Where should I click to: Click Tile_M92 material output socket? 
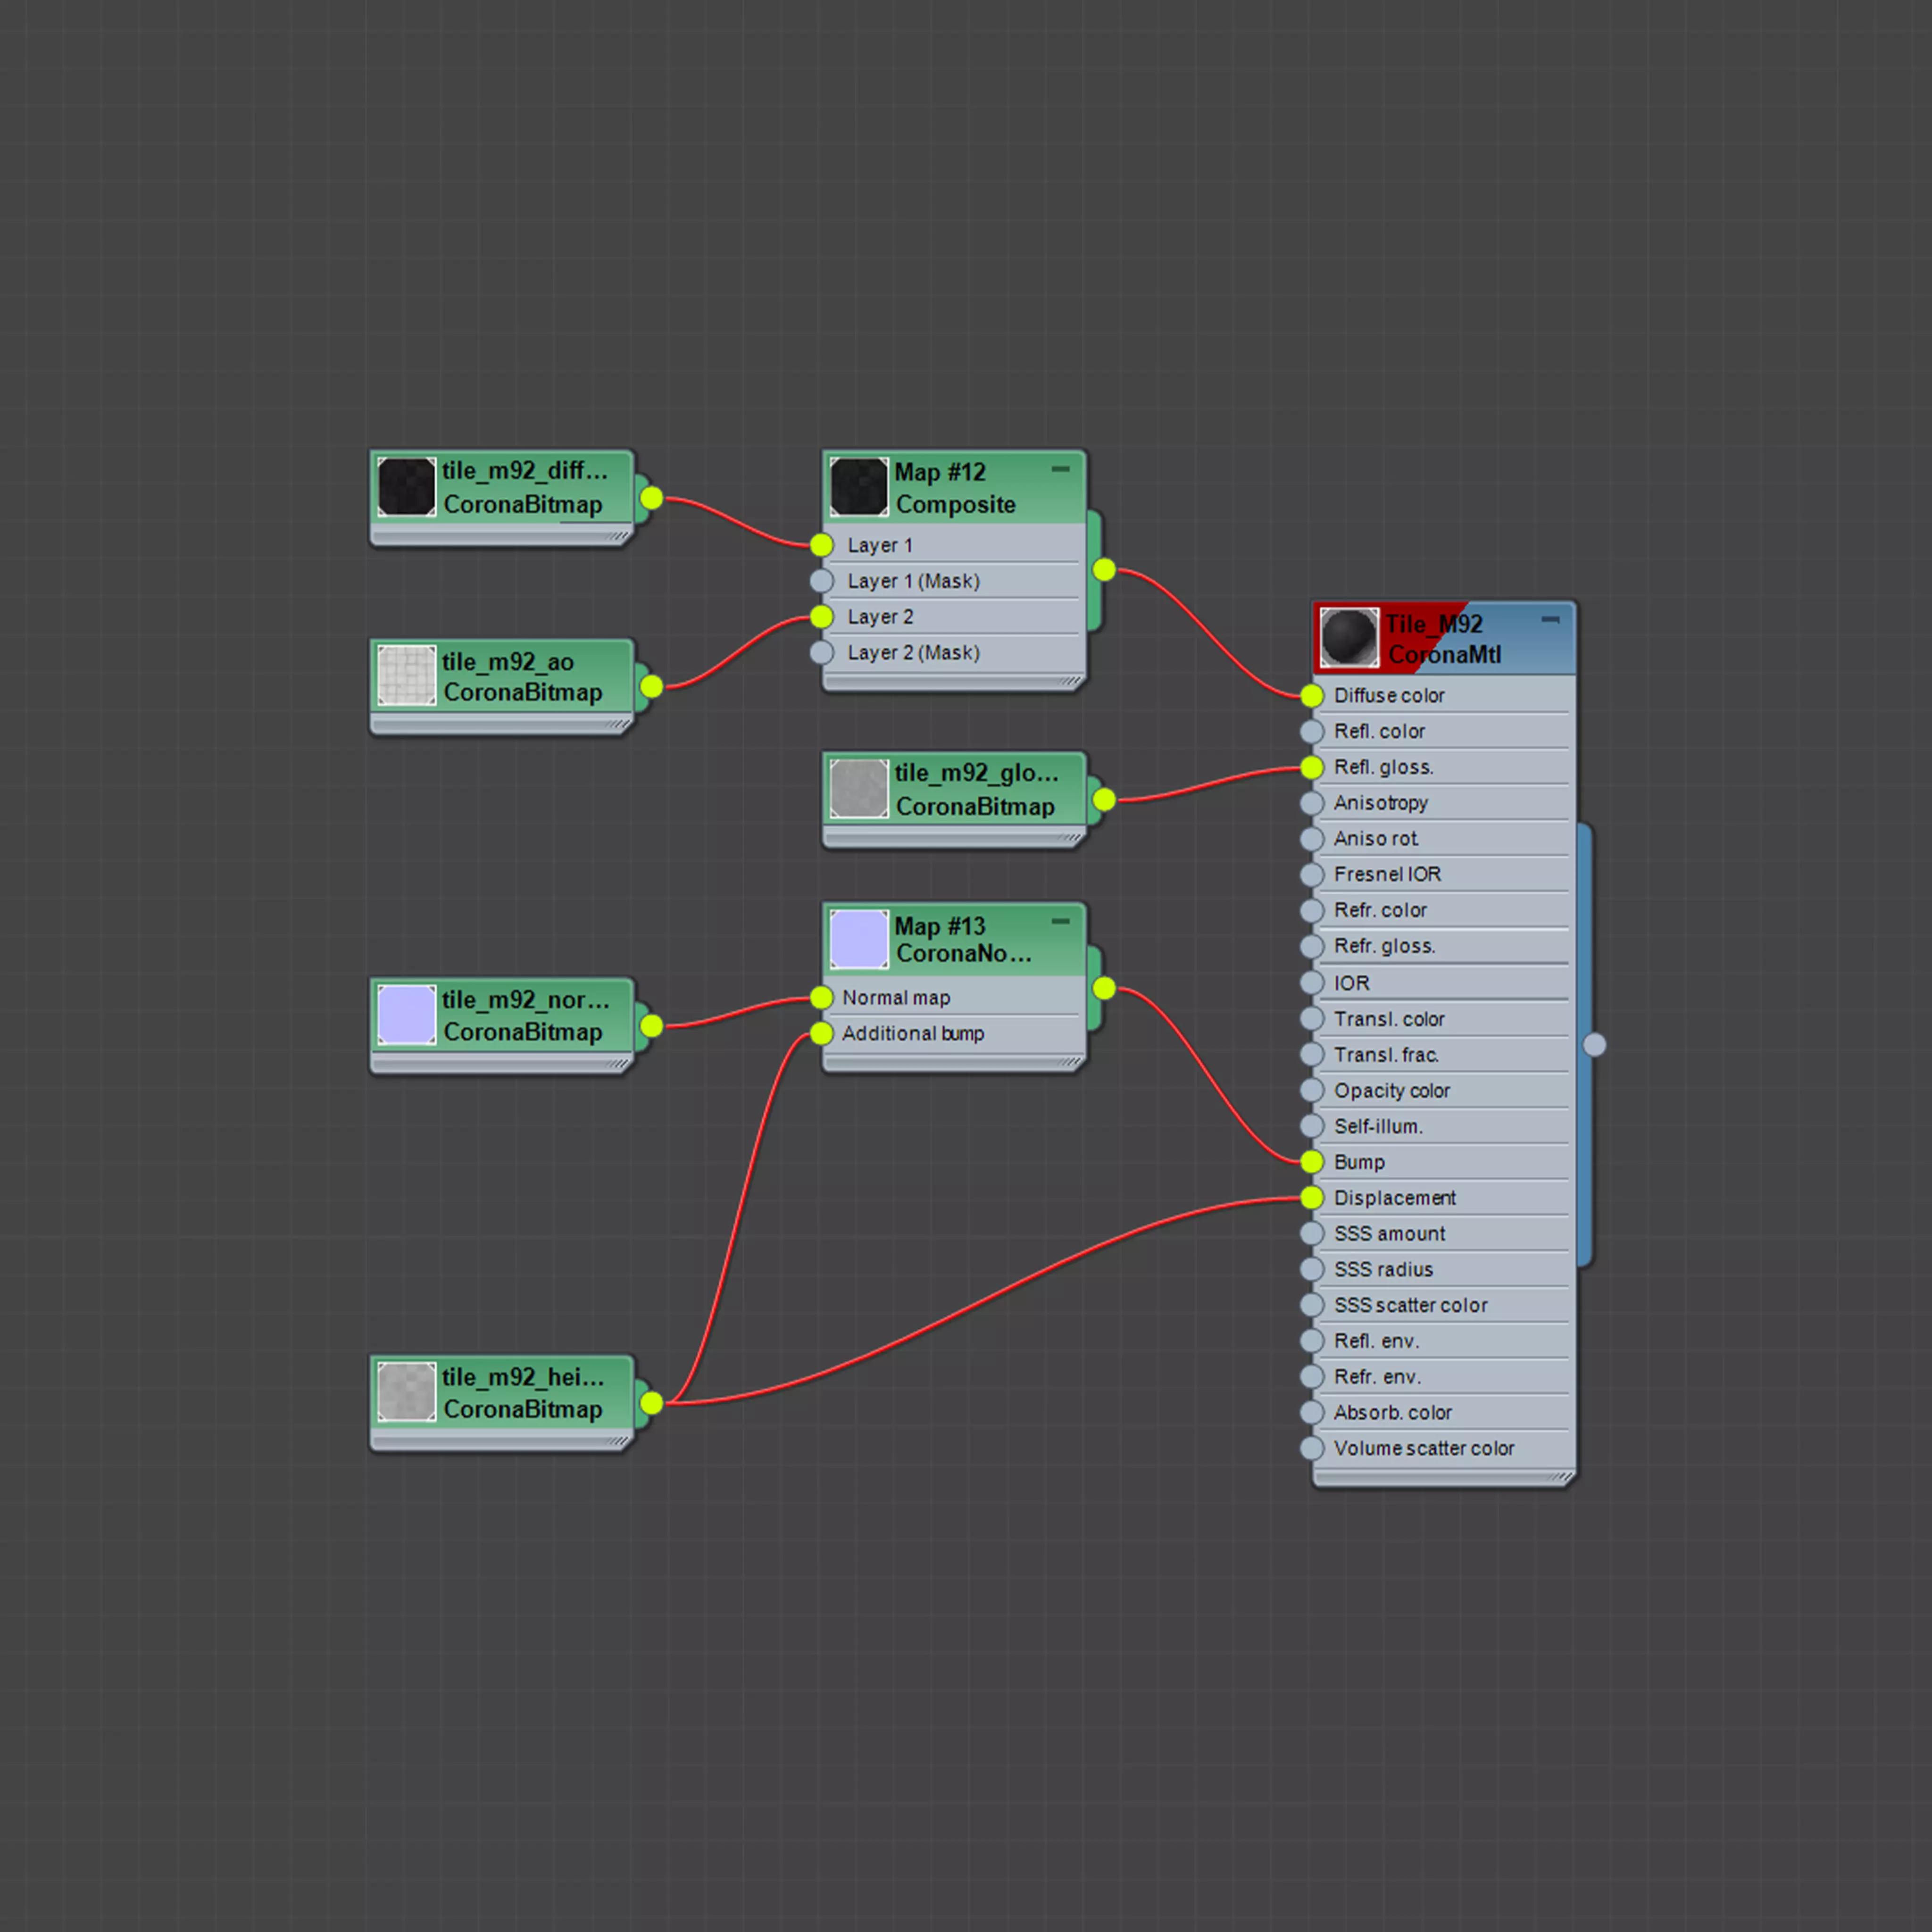1595,1045
